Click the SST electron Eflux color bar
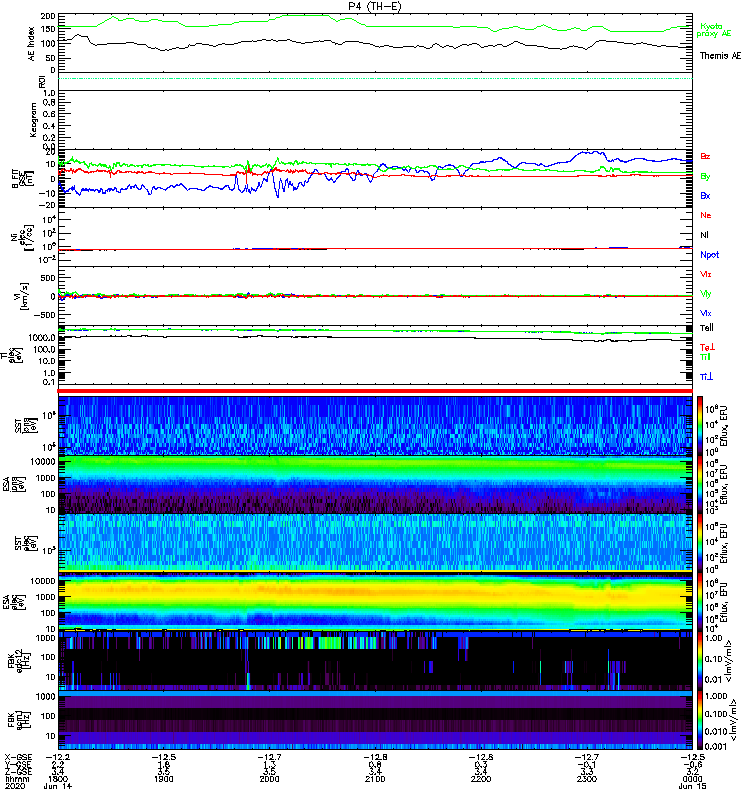Image resolution: width=750 pixels, height=800 pixels. [x=700, y=542]
